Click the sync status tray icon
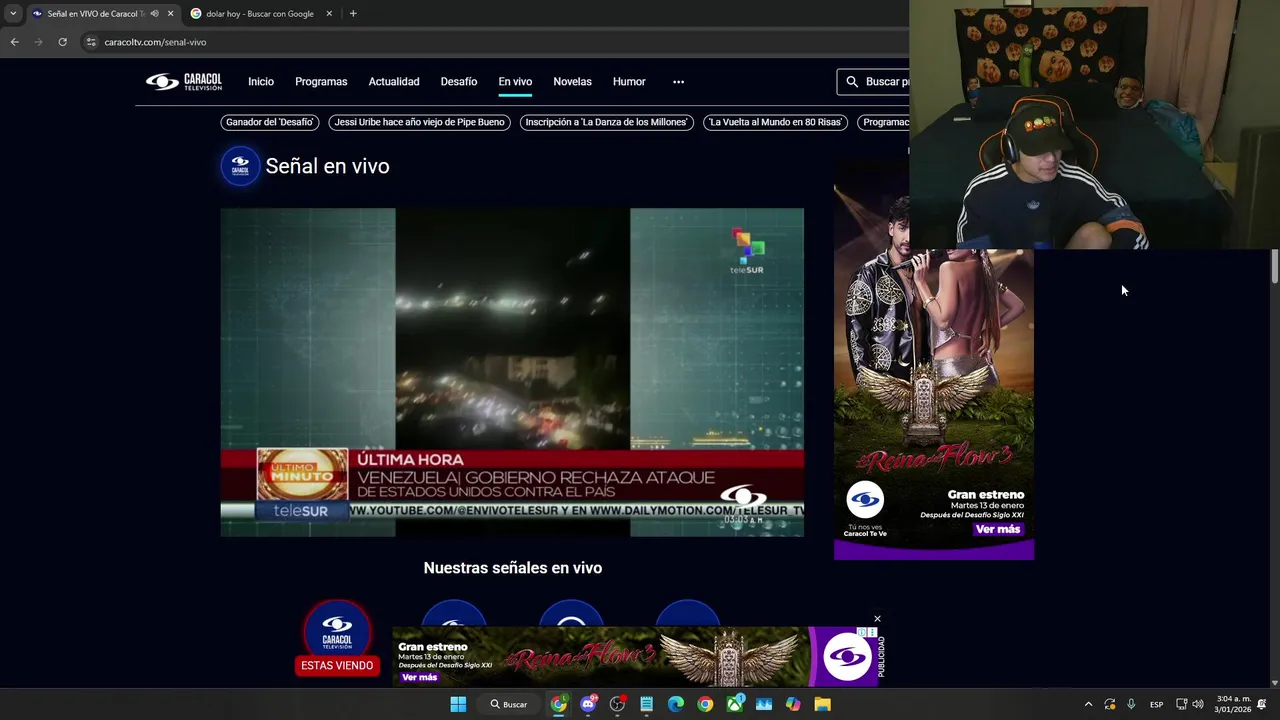Viewport: 1280px width, 720px height. point(1110,704)
